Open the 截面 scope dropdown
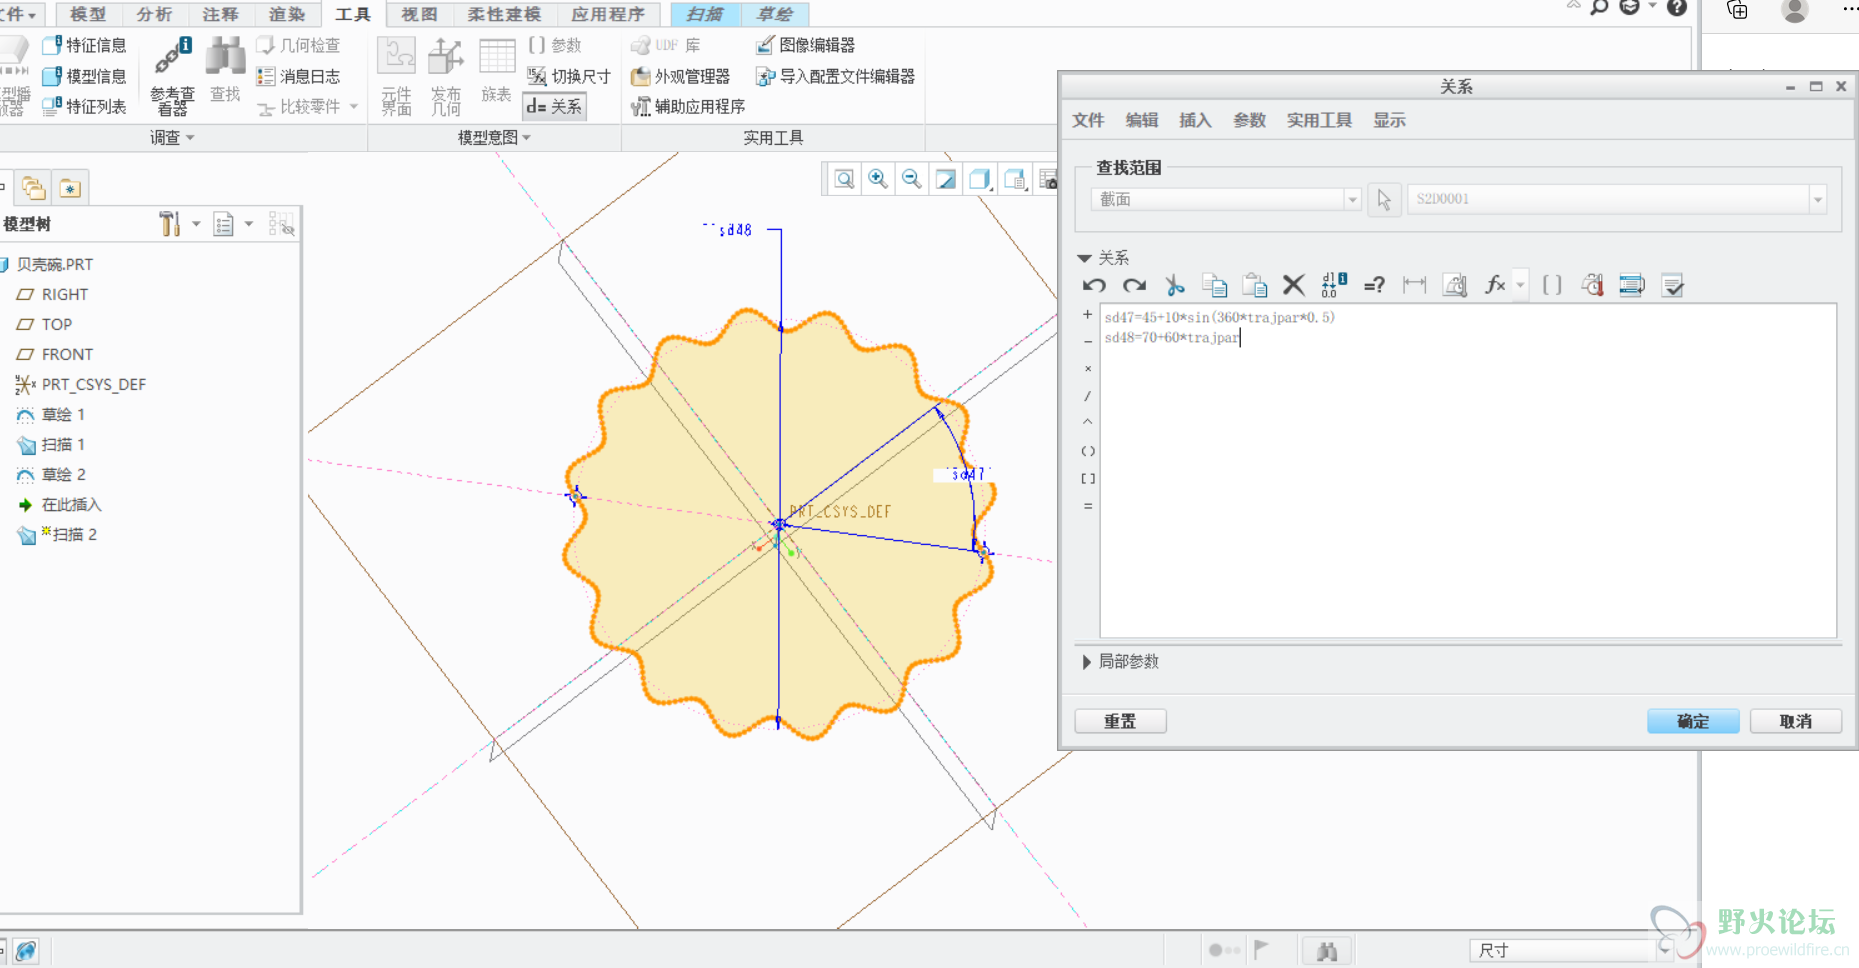Image resolution: width=1859 pixels, height=968 pixels. point(1226,199)
